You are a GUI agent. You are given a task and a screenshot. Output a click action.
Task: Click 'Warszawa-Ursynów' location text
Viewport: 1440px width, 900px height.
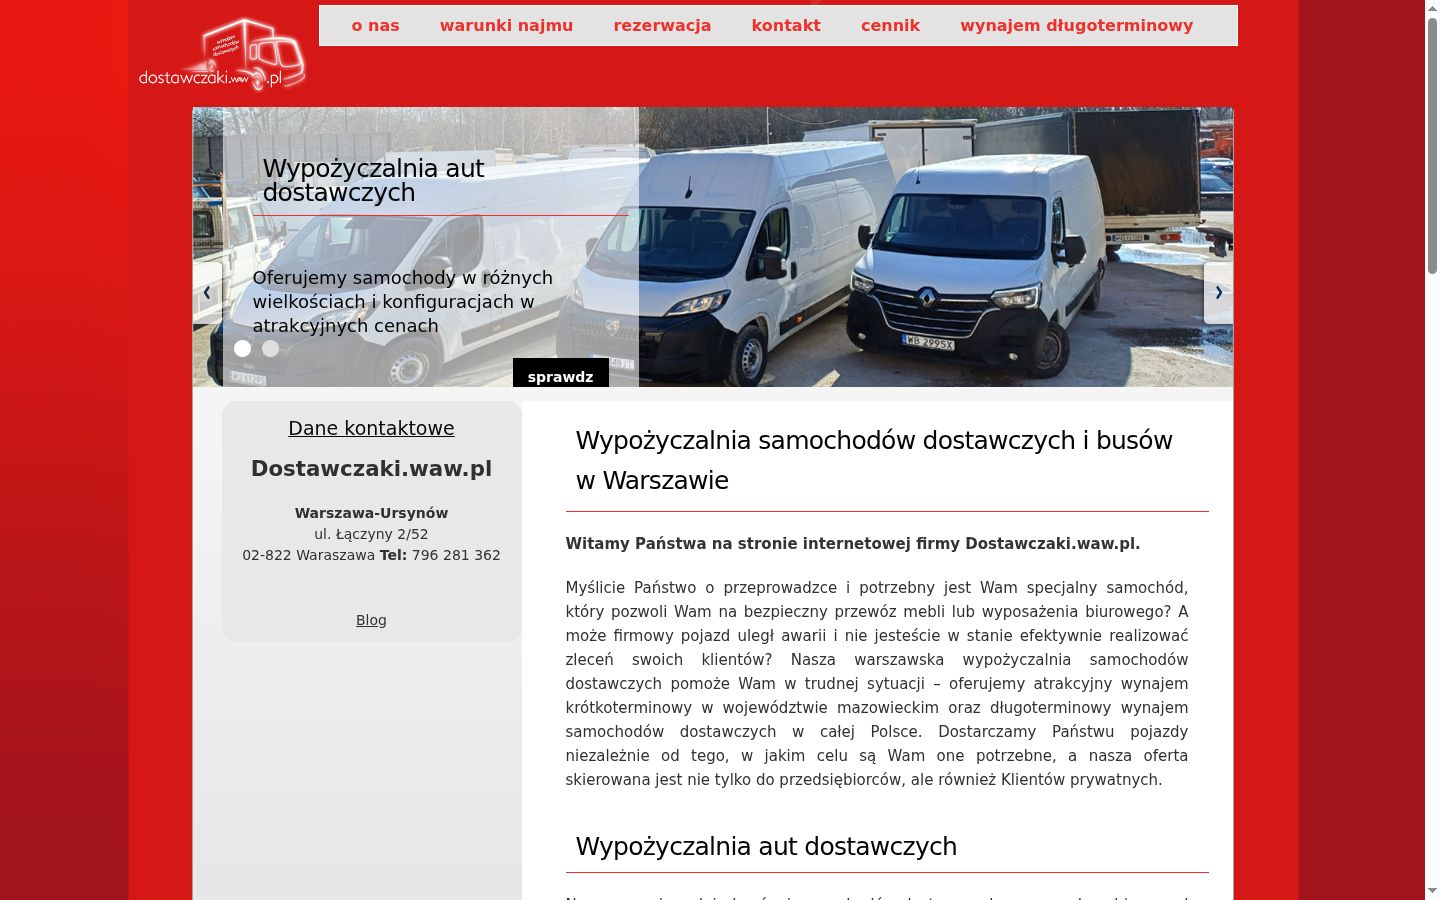(371, 513)
